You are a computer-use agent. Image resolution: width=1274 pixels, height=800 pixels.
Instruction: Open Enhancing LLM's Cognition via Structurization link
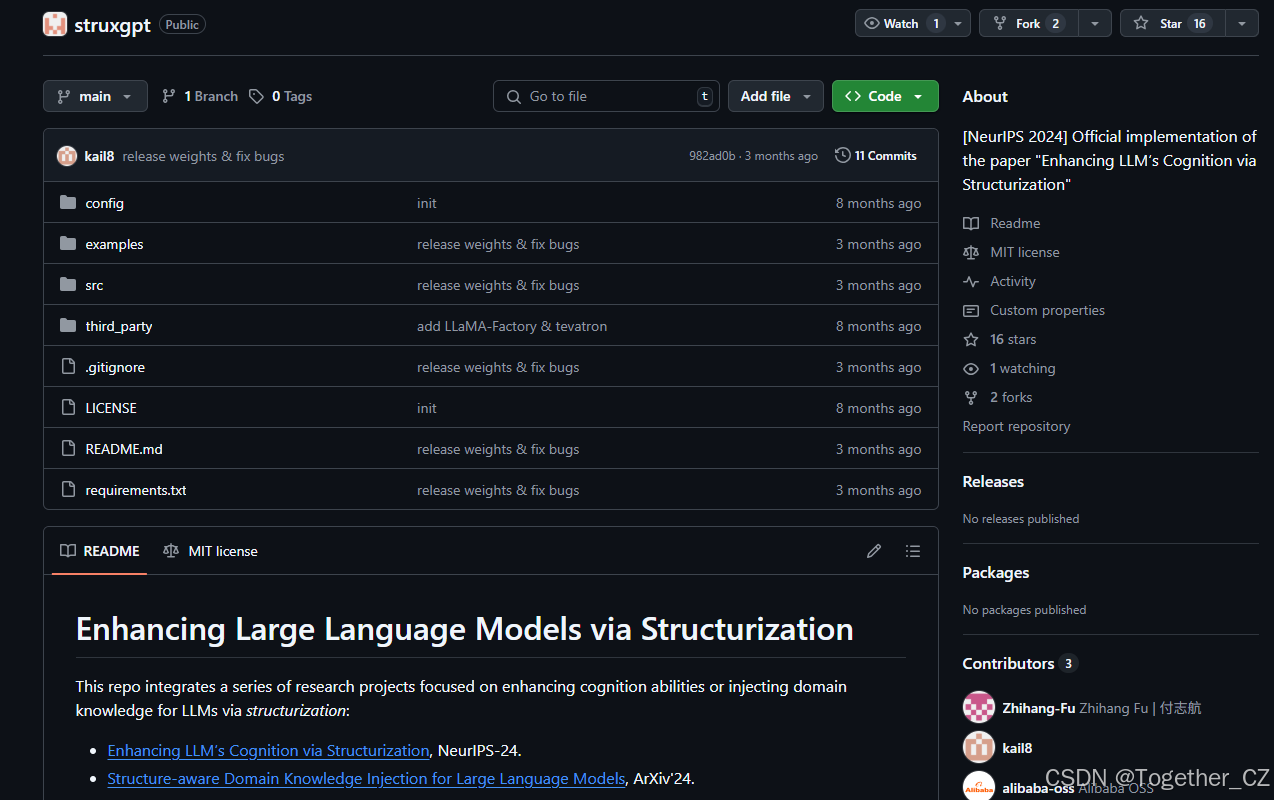(x=268, y=750)
